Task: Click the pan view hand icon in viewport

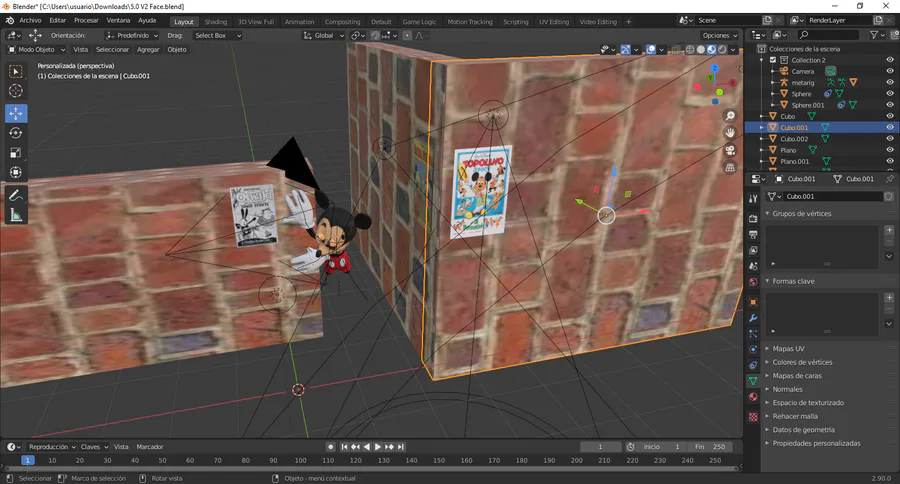Action: [730, 133]
